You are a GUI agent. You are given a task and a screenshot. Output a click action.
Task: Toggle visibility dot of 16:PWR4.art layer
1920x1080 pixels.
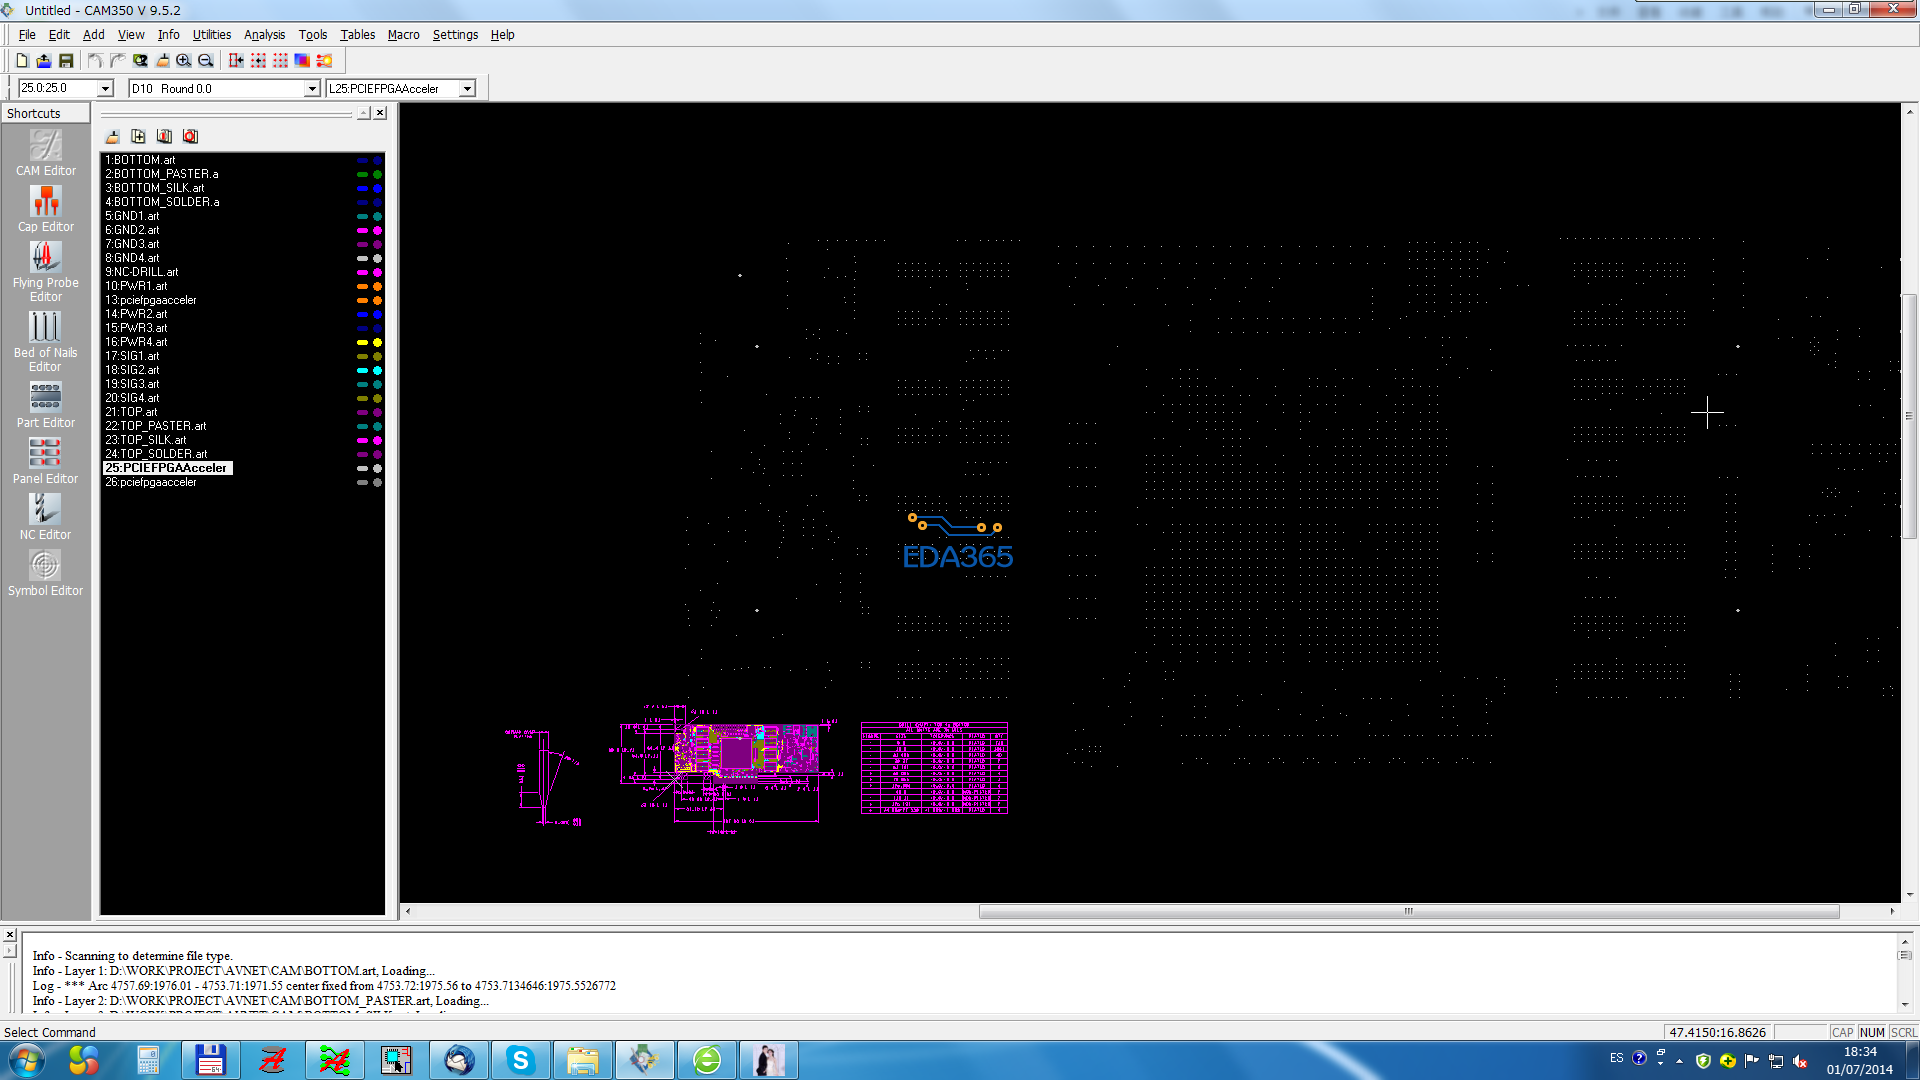(378, 342)
